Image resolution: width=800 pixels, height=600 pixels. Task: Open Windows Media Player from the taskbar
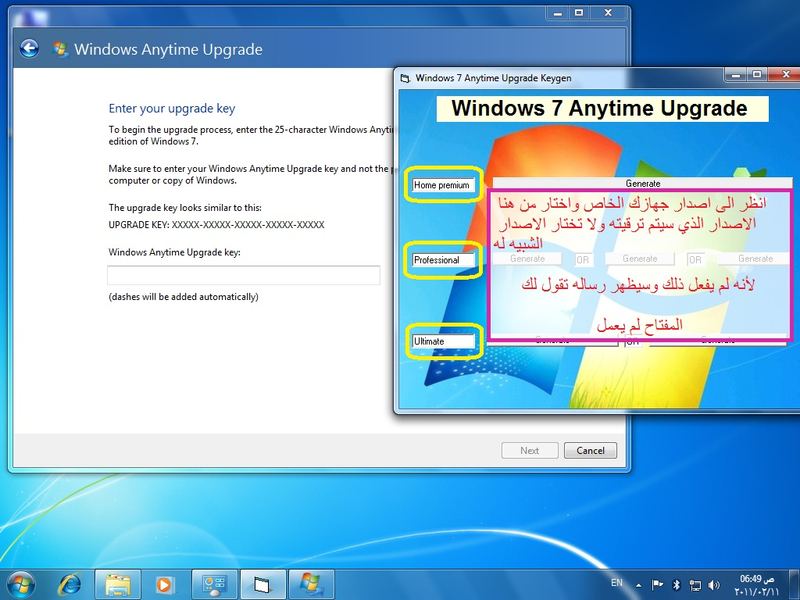165,582
